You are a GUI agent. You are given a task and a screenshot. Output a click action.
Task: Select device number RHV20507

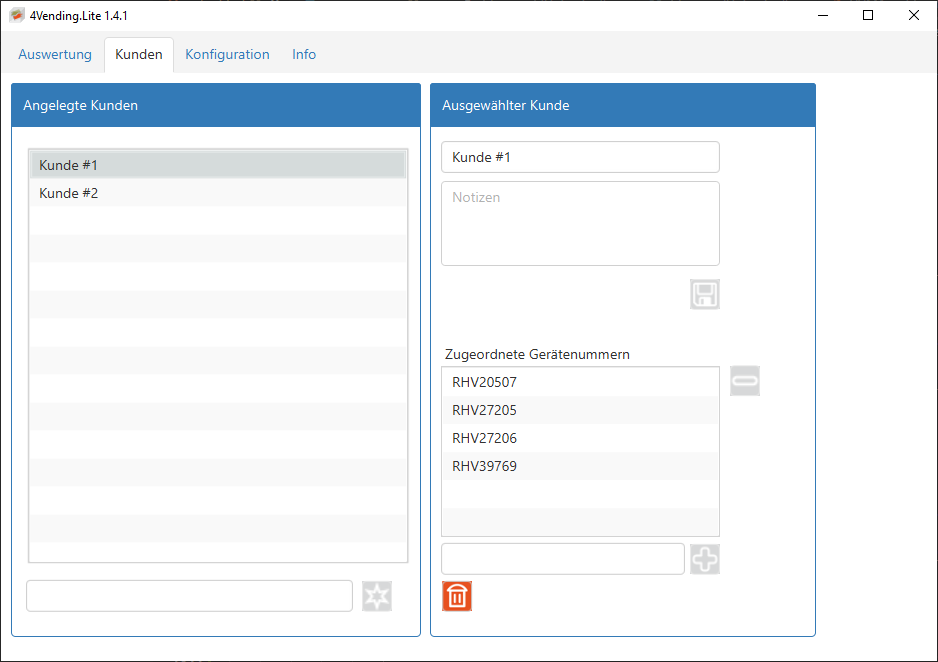pos(580,382)
